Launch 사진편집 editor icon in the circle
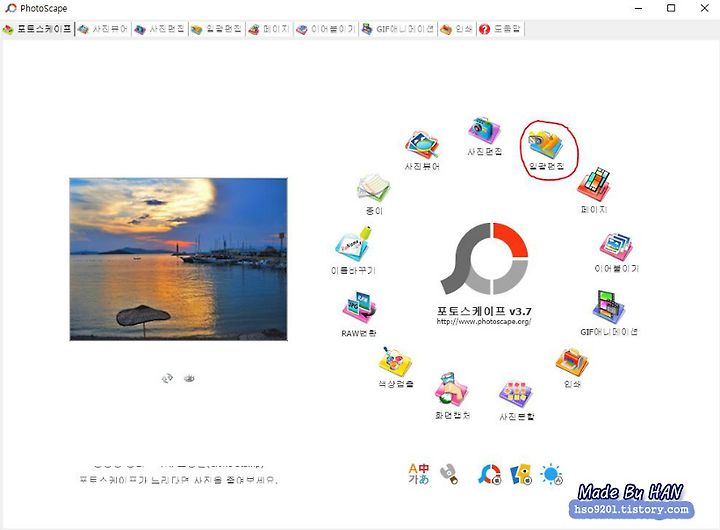Screen dimensions: 720x530 [x=484, y=136]
